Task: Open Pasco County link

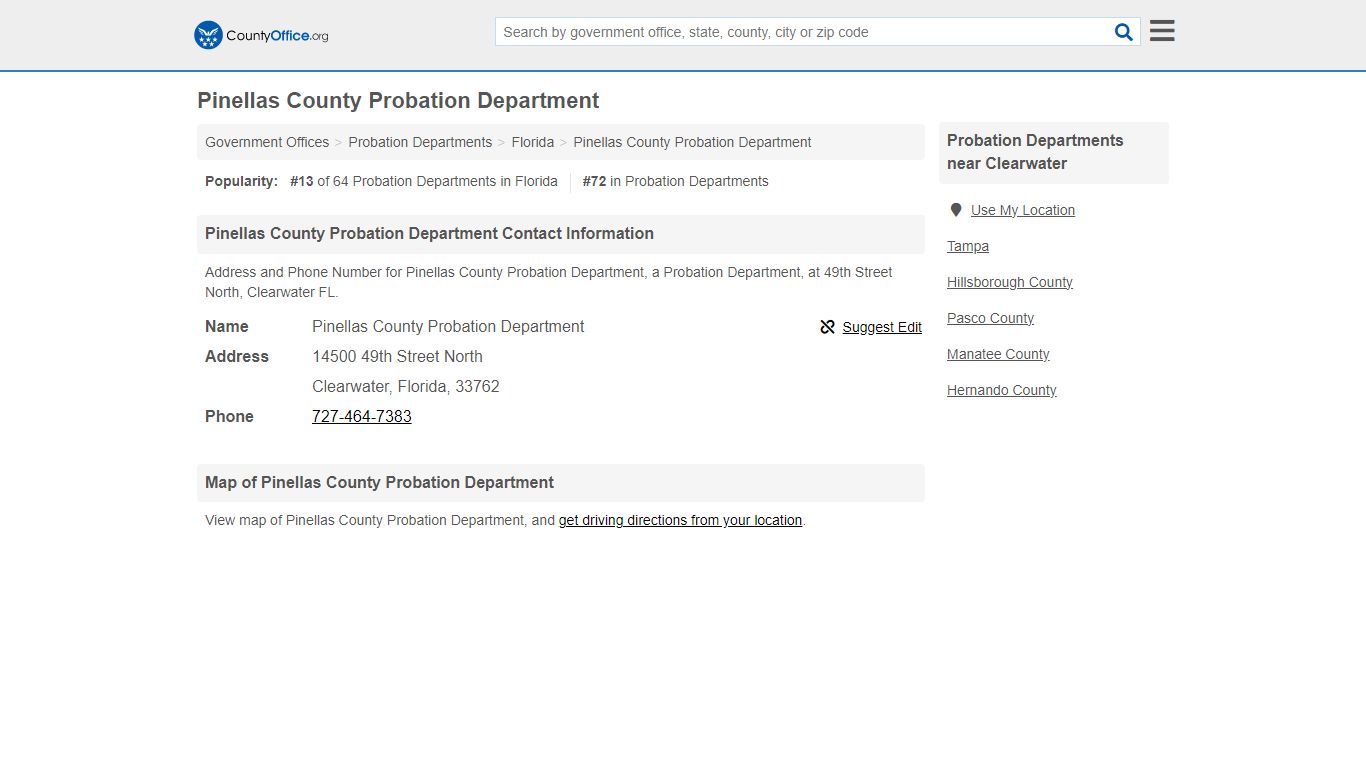Action: coord(991,318)
